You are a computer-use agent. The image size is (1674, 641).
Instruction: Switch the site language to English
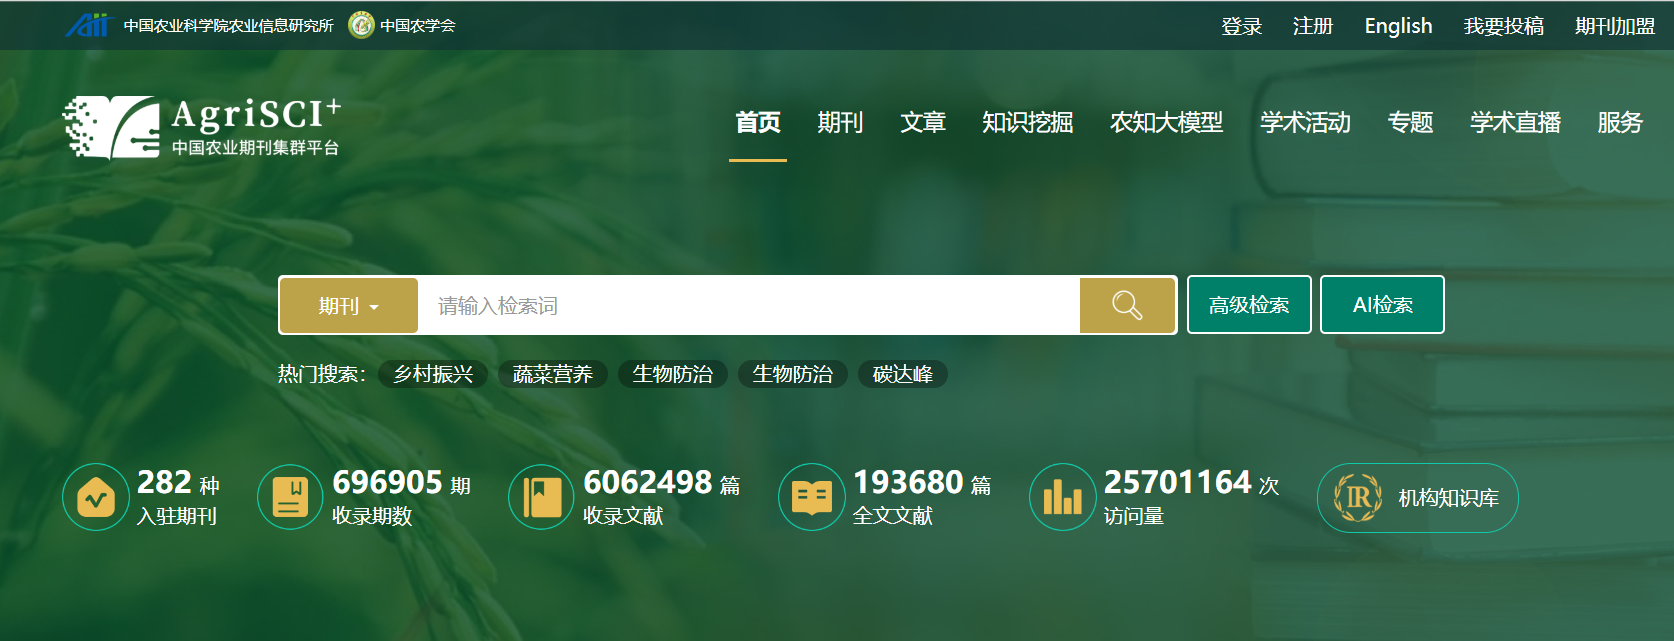pos(1398,26)
